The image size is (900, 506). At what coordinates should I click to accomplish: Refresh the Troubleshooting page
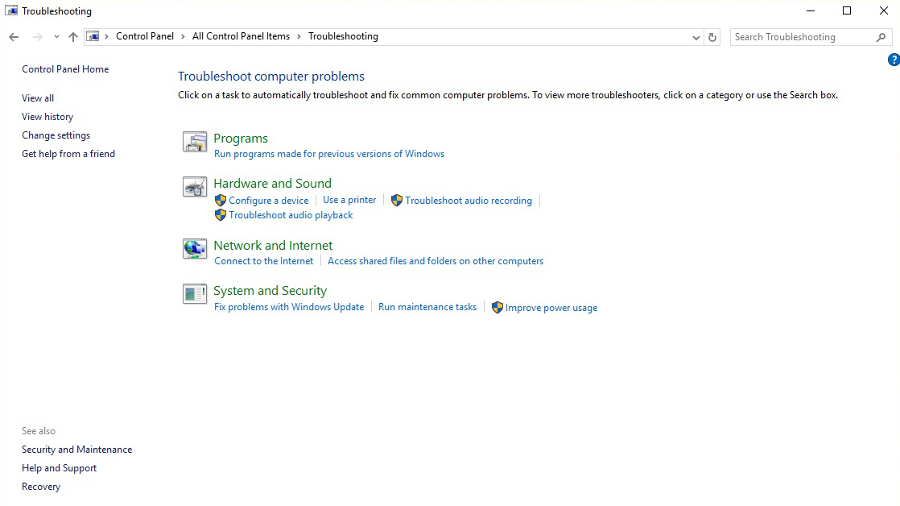tap(712, 37)
